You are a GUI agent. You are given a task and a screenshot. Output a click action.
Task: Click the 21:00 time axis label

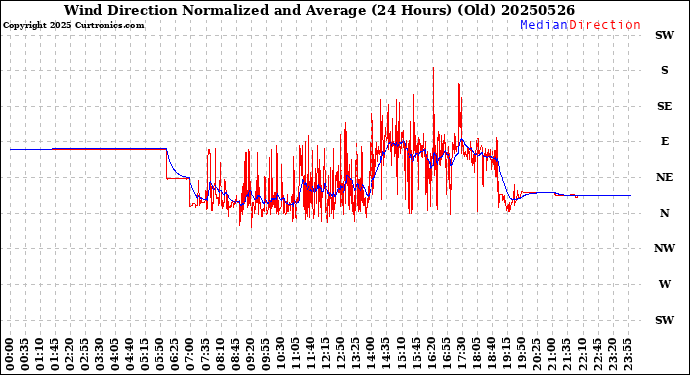point(552,355)
